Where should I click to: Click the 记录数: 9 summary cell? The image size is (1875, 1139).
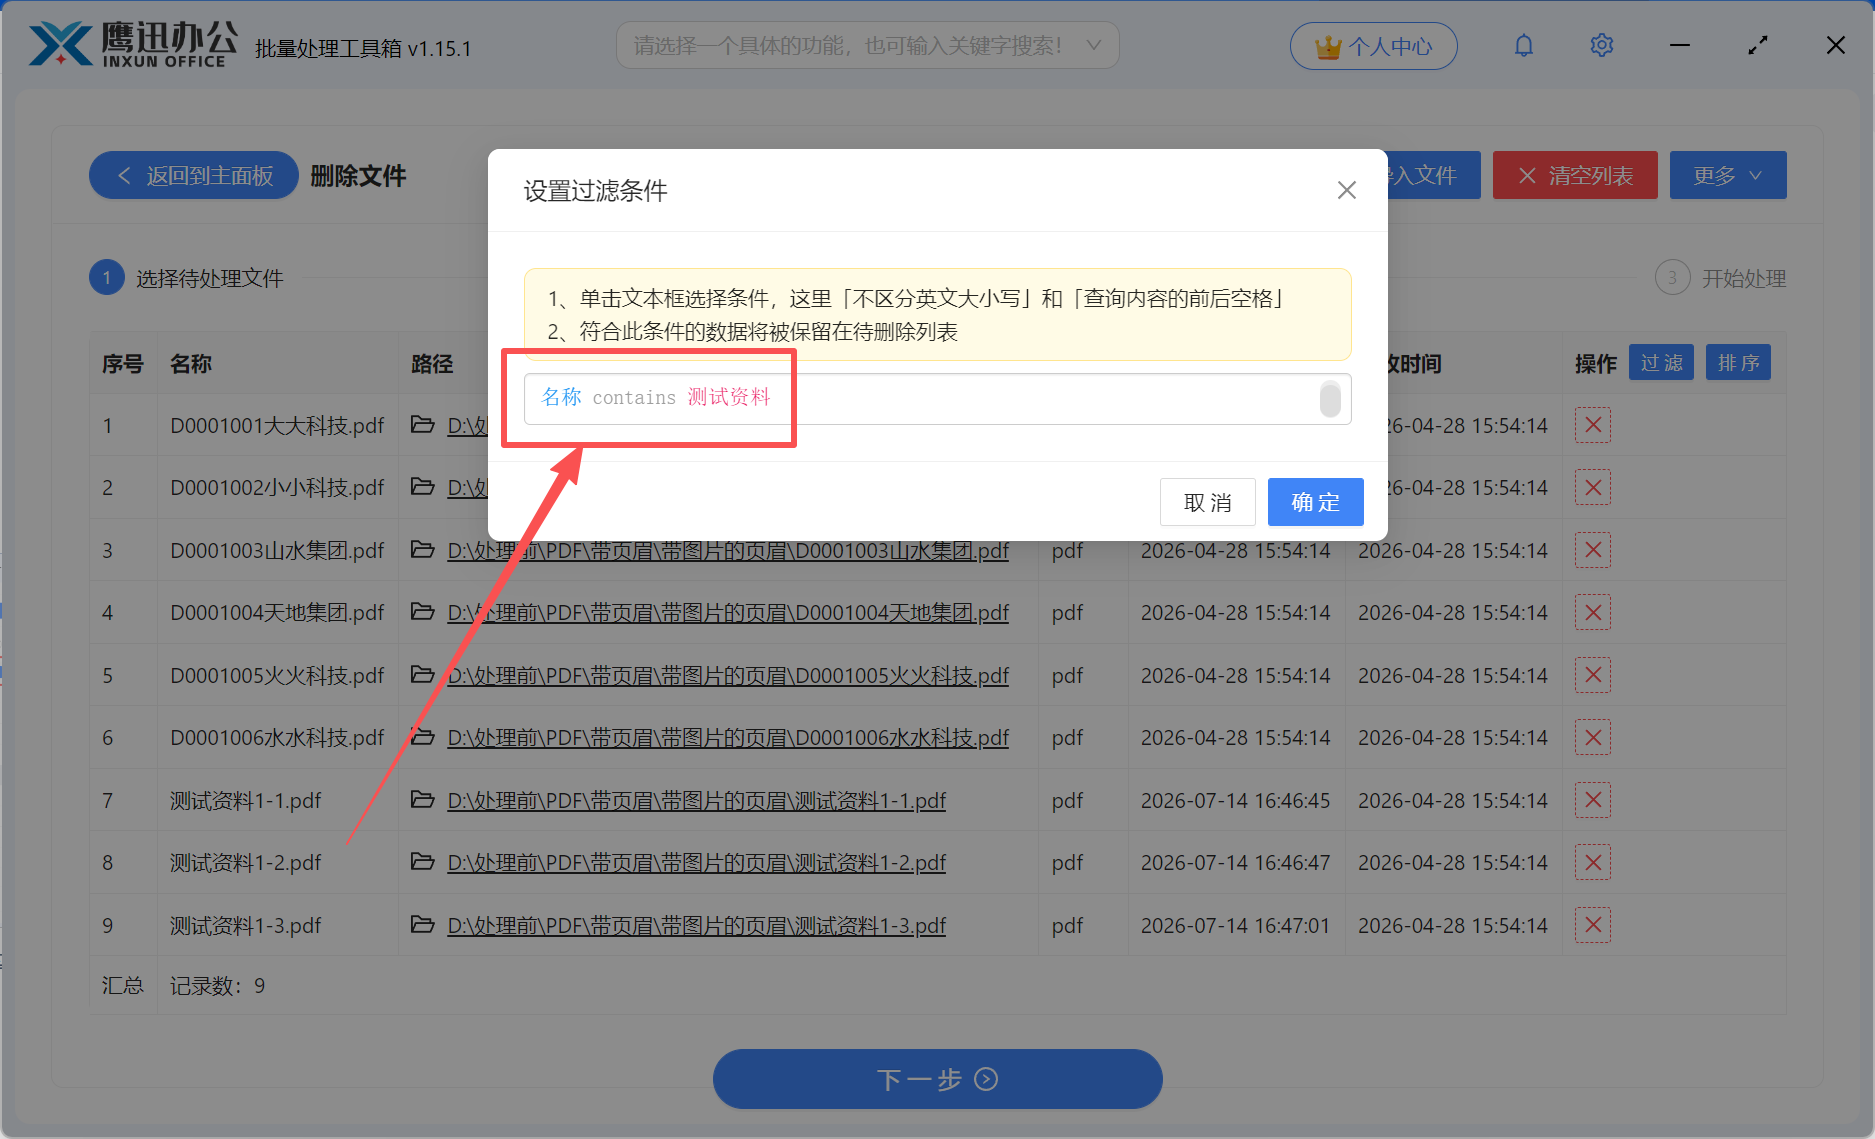pos(218,986)
